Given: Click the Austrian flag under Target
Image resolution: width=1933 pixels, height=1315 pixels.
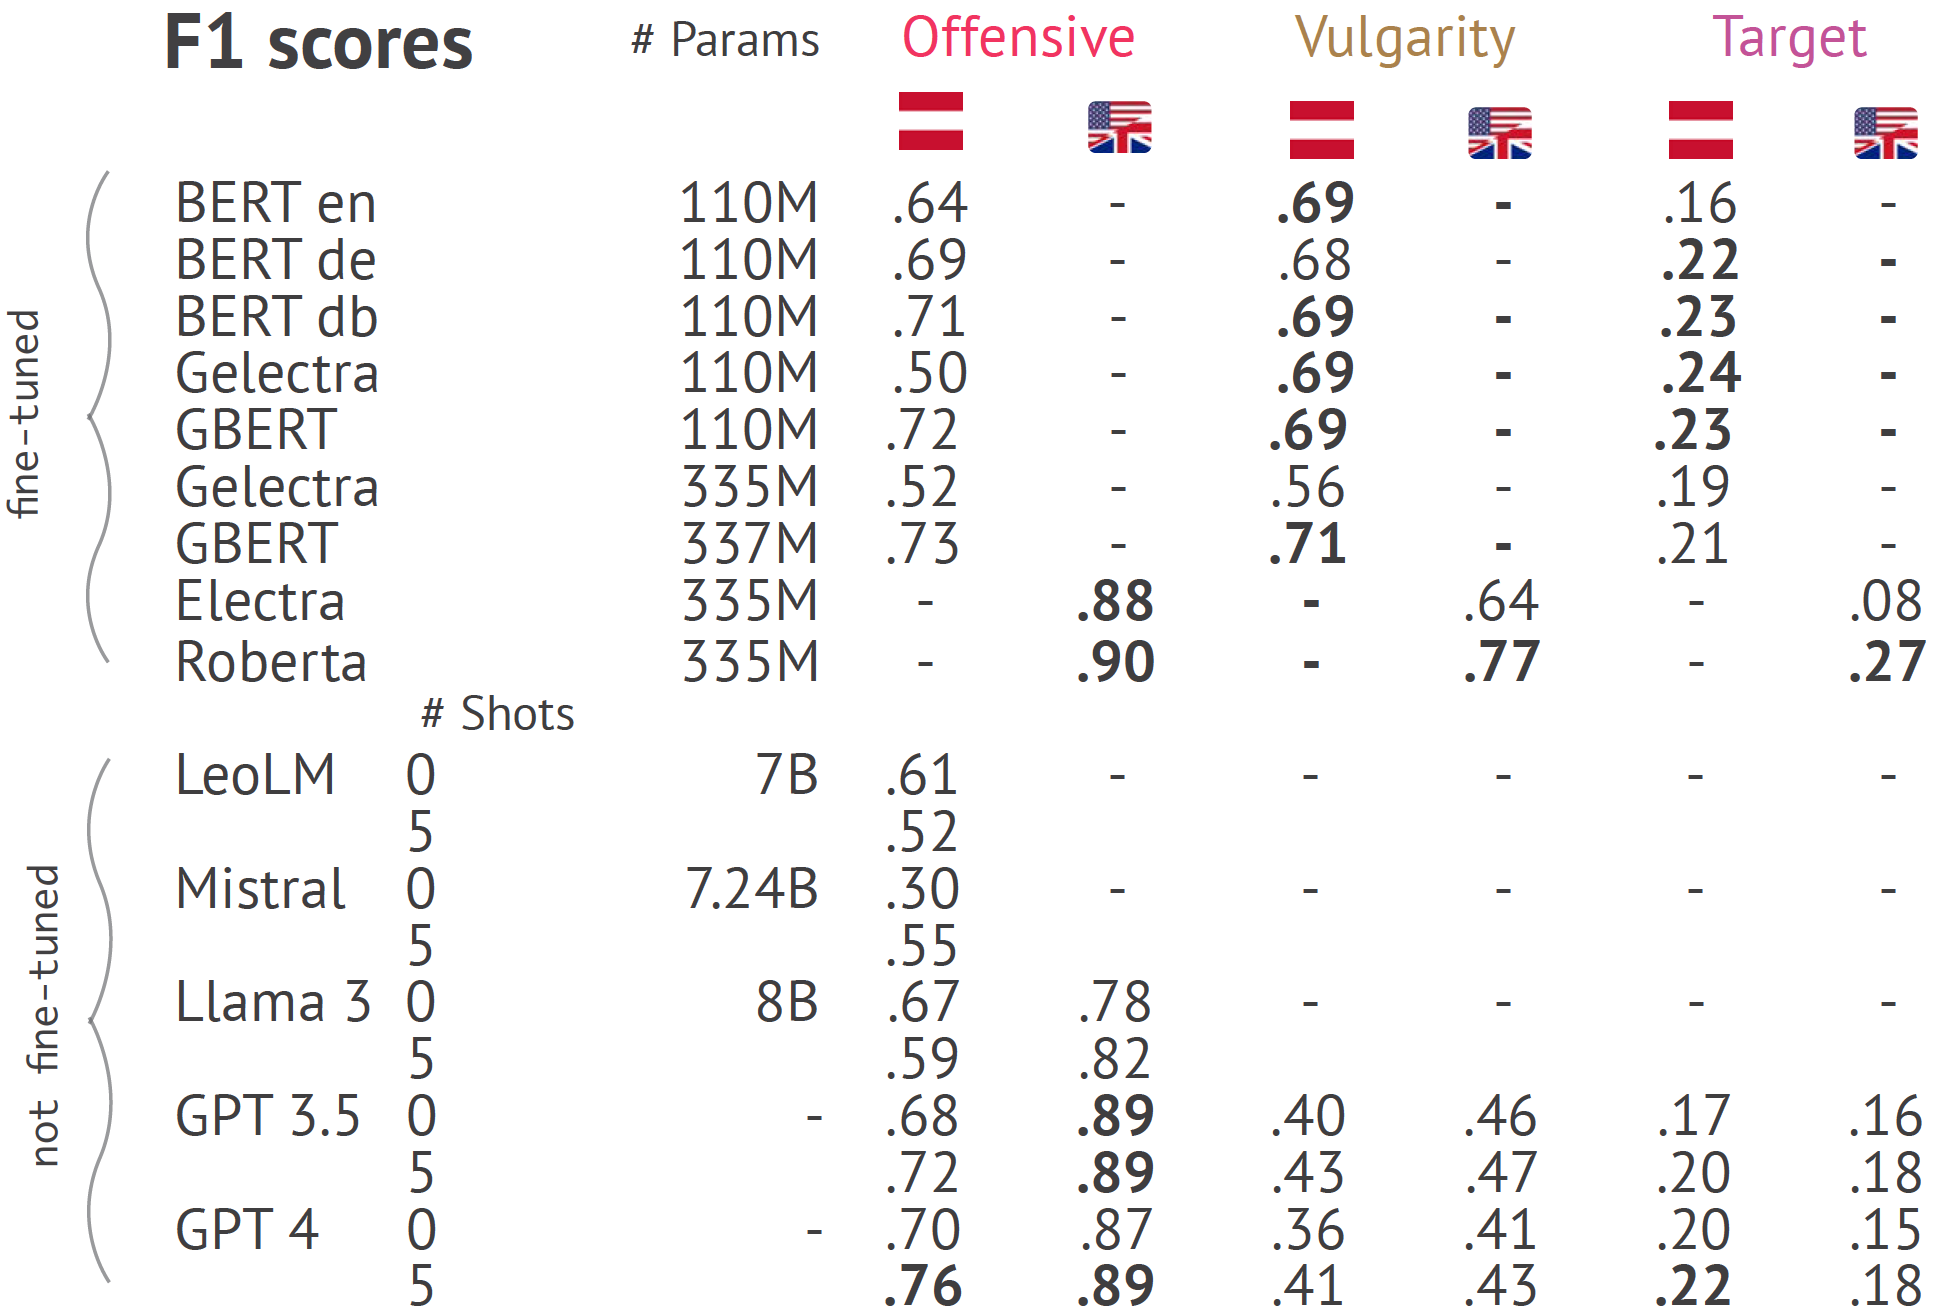Looking at the screenshot, I should [x=1700, y=130].
